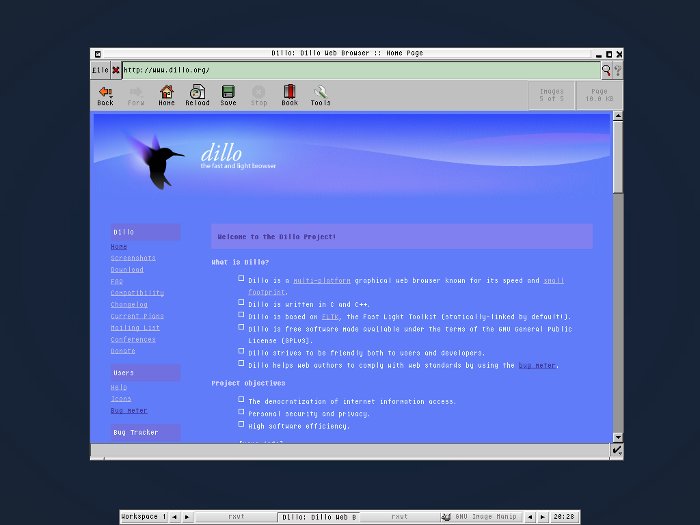The image size is (700, 525).
Task: Click the taskbar clock showing 20:28
Action: pyautogui.click(x=564, y=517)
